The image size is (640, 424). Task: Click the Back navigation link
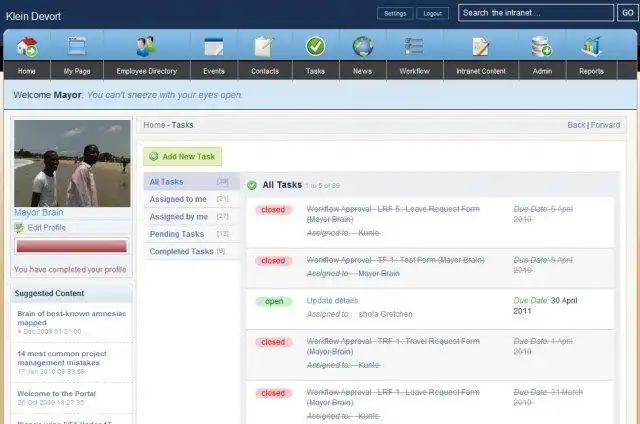[576, 125]
